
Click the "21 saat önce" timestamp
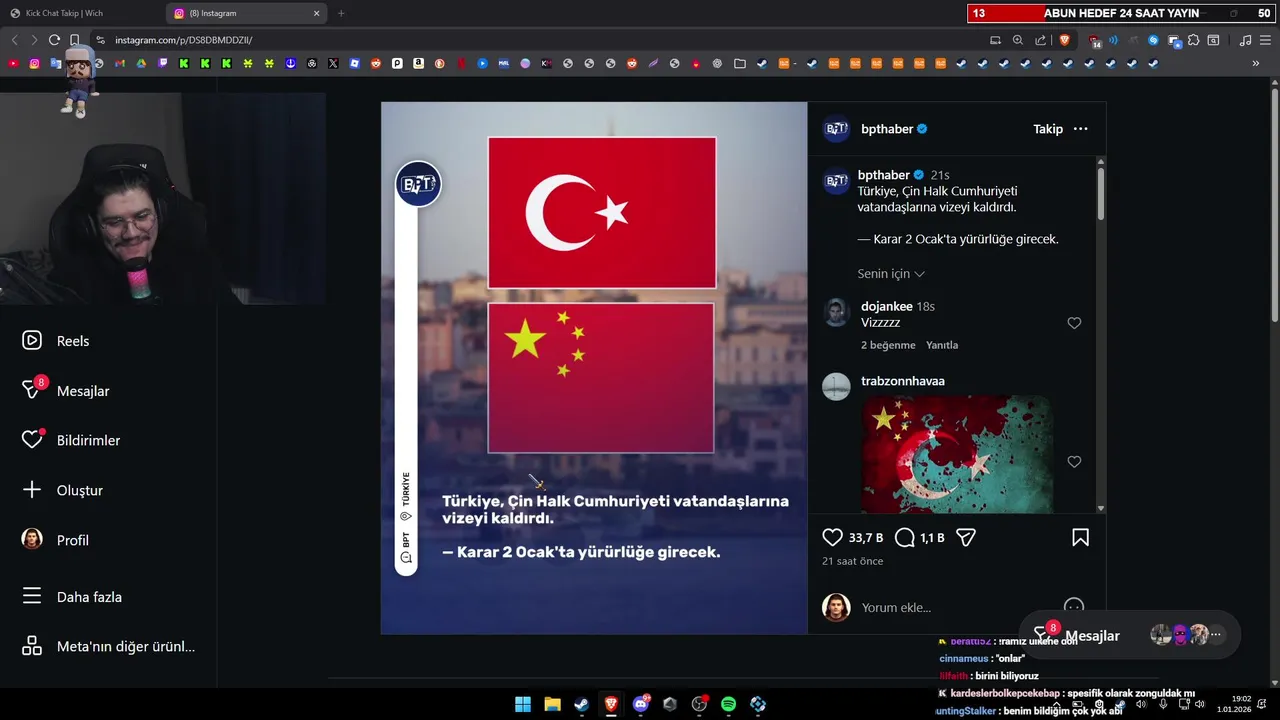pyautogui.click(x=852, y=561)
